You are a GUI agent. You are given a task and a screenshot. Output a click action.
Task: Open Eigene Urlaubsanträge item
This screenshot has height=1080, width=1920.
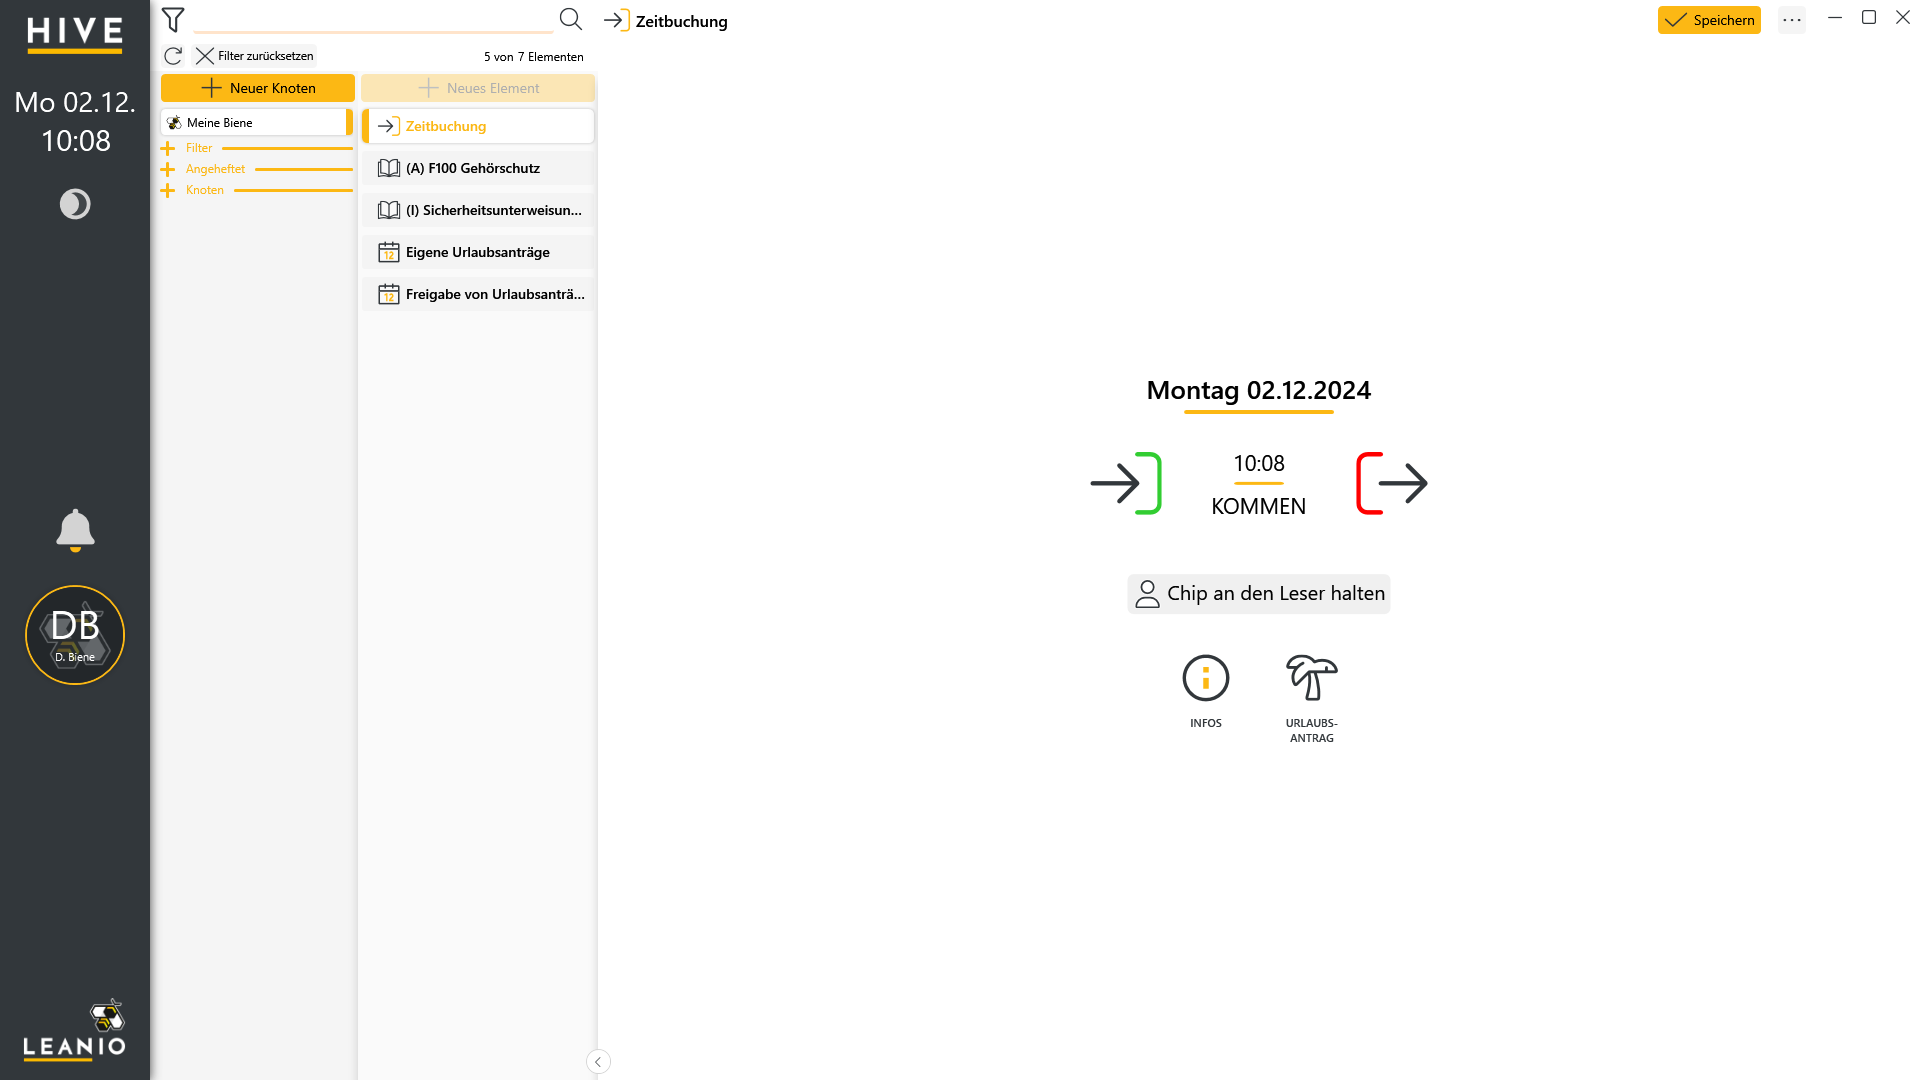478,252
